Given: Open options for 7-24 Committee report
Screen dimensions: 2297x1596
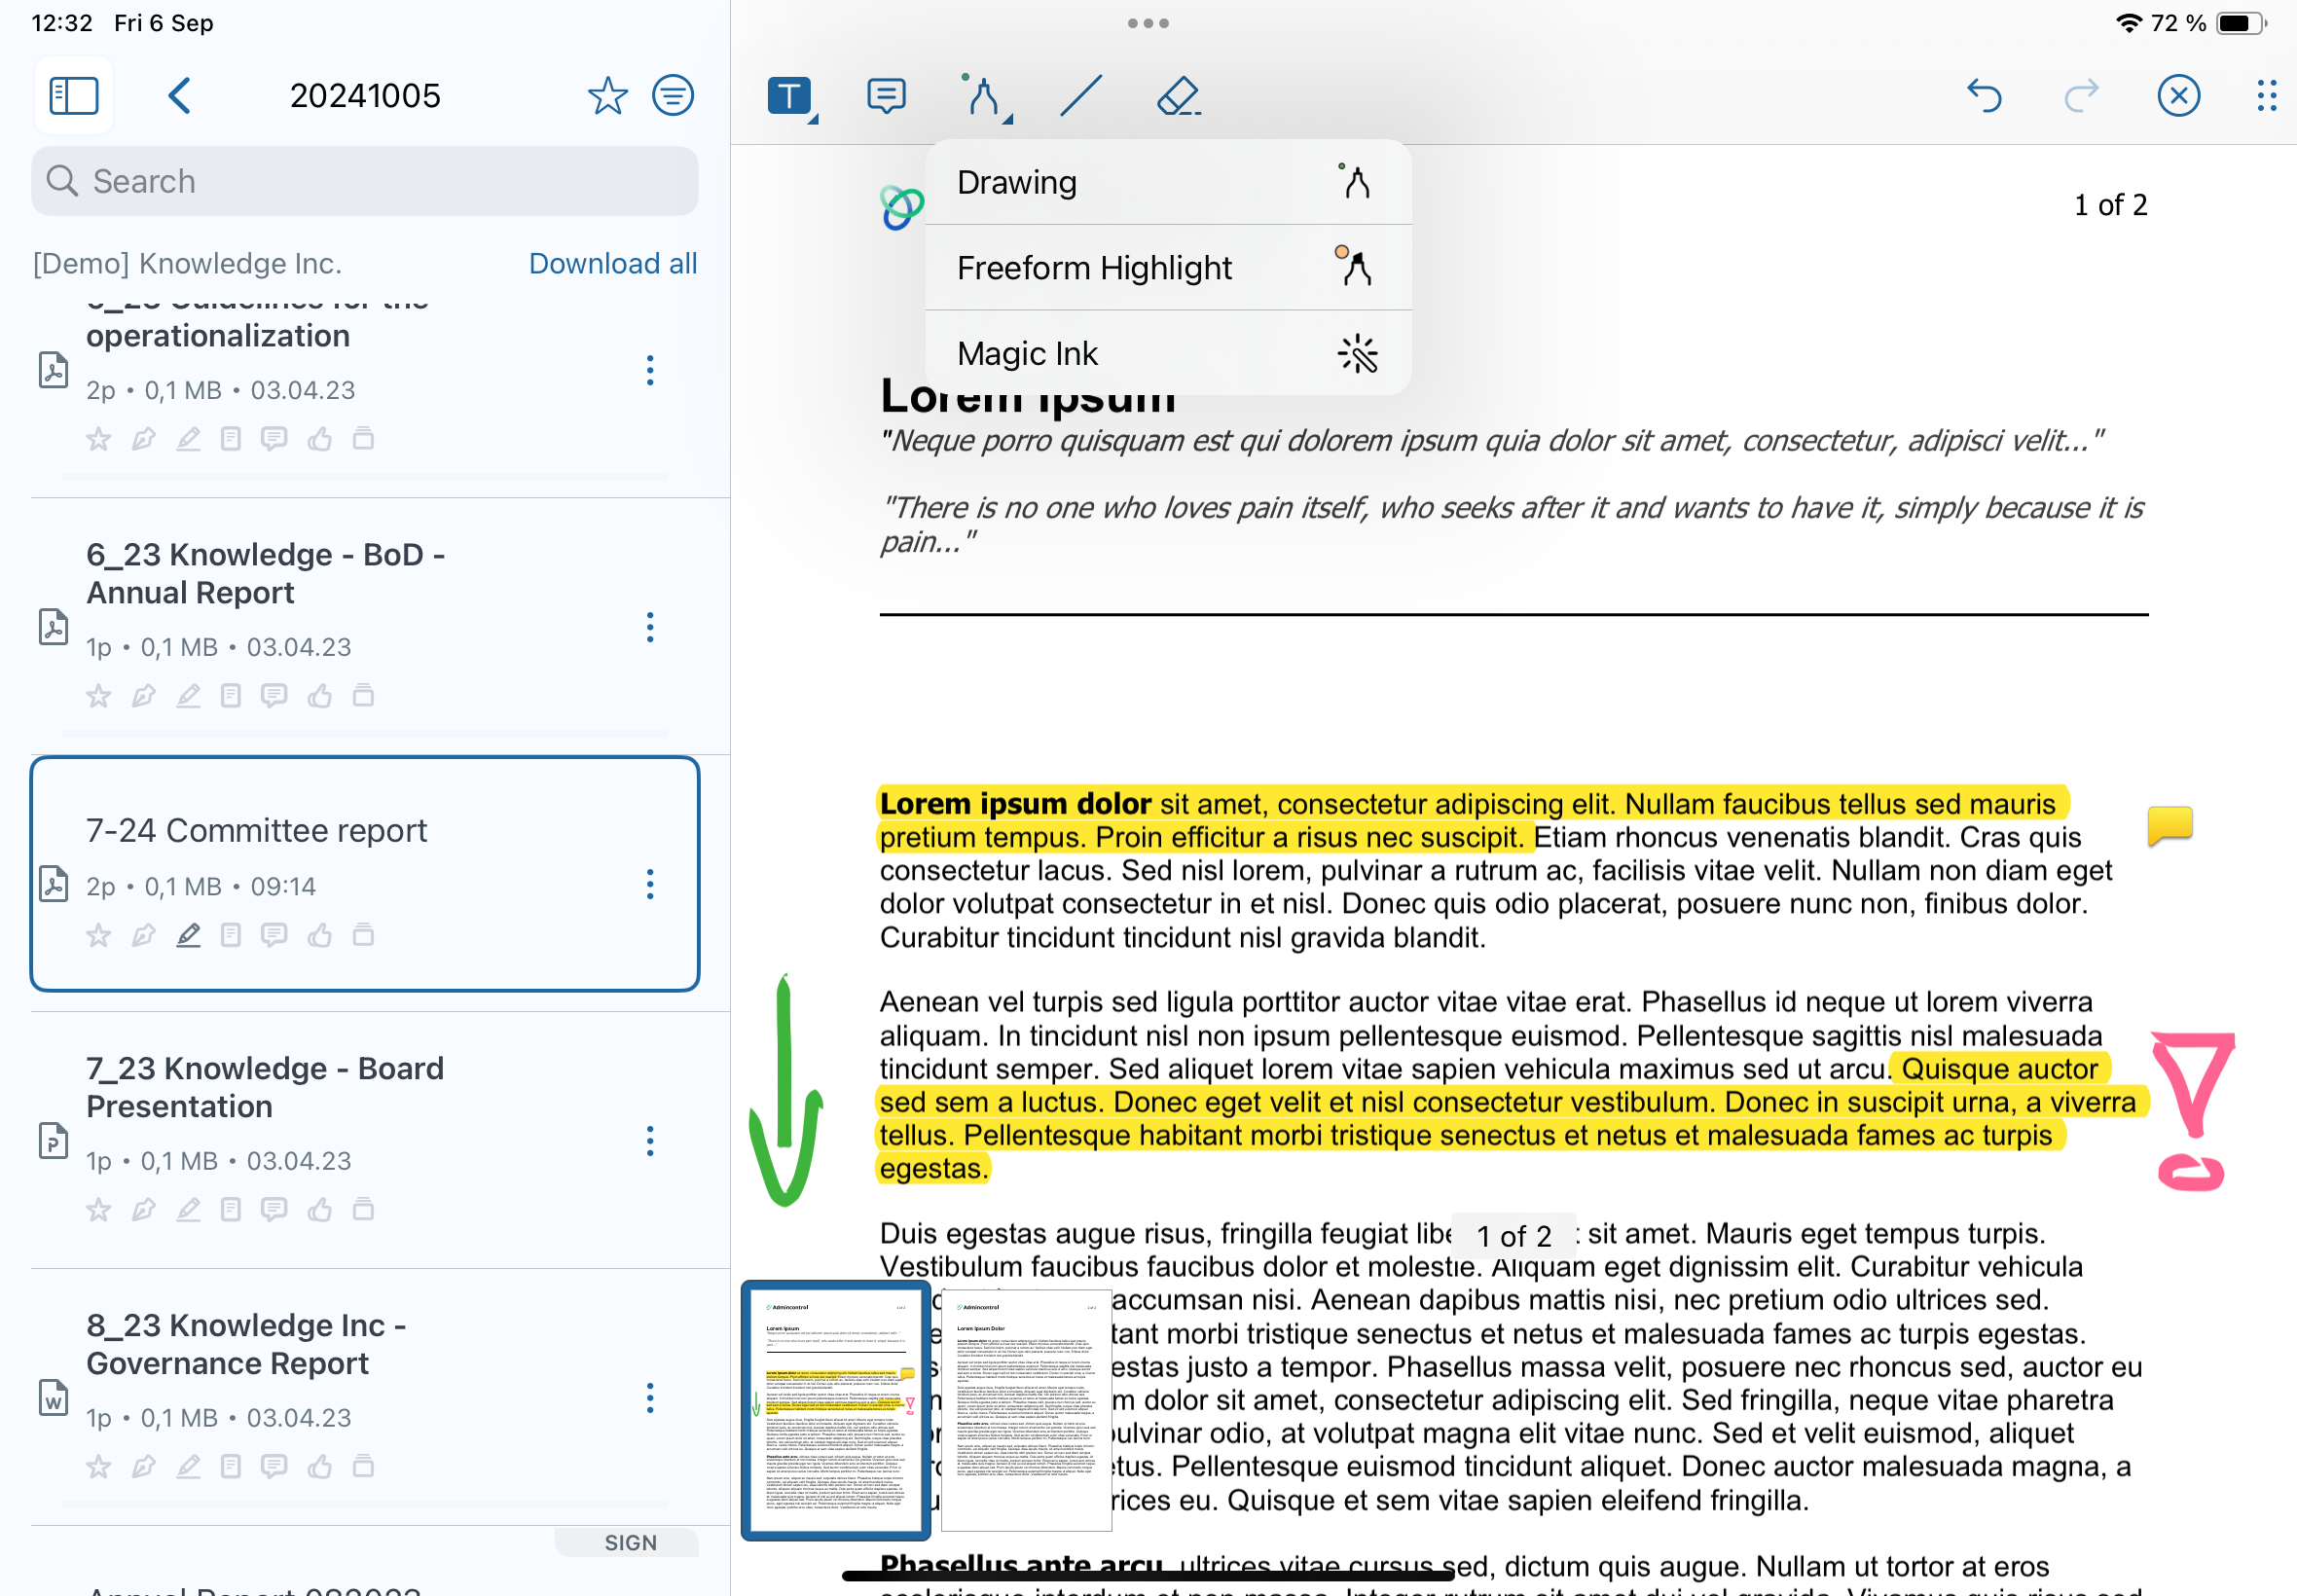Looking at the screenshot, I should (x=650, y=884).
